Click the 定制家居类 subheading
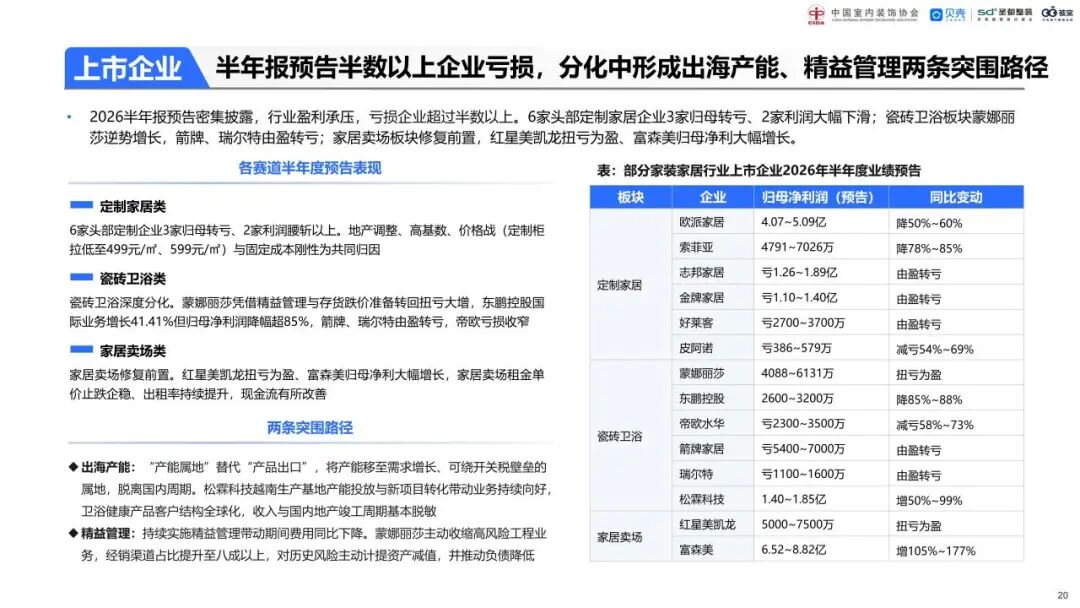 132,207
